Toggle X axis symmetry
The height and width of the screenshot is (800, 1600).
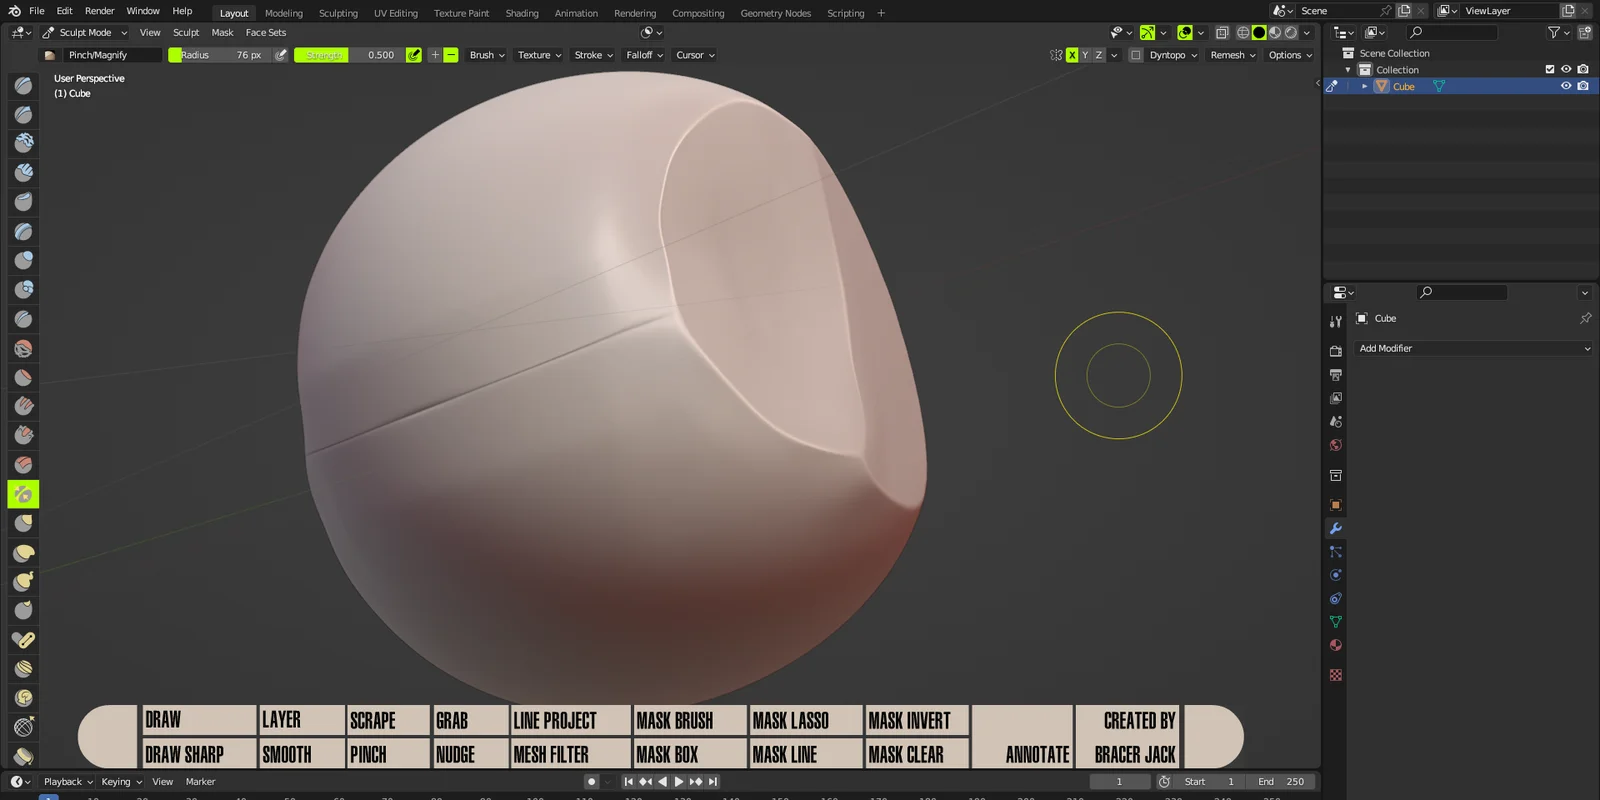(x=1072, y=55)
